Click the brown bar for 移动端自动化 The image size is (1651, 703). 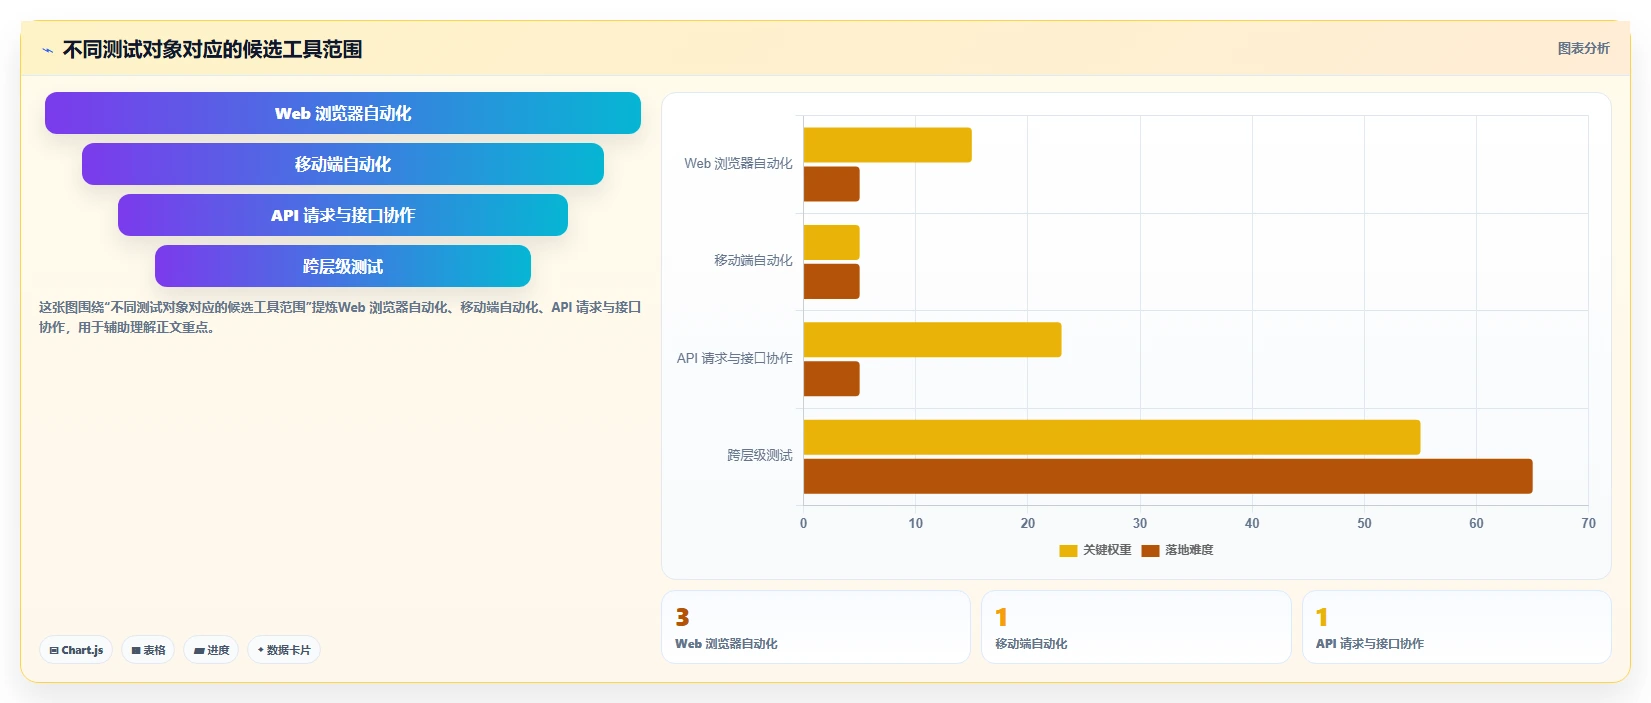click(x=831, y=281)
